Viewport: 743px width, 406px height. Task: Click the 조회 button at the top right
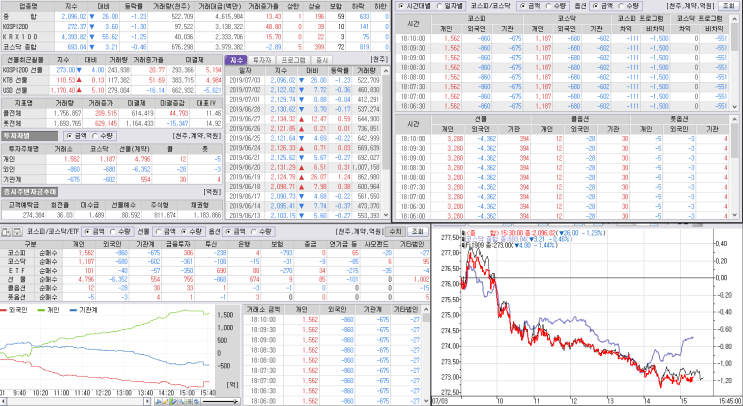click(728, 6)
